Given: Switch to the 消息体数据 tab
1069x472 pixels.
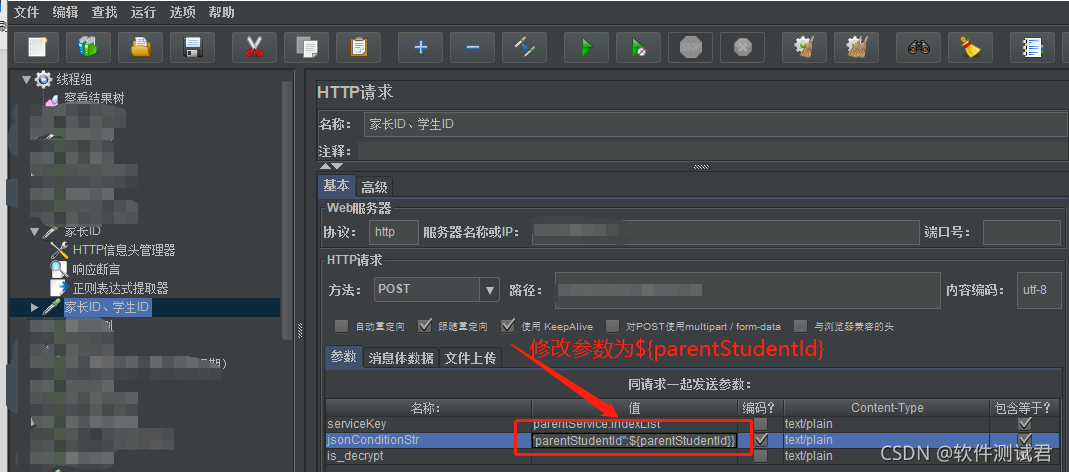Looking at the screenshot, I should [401, 357].
